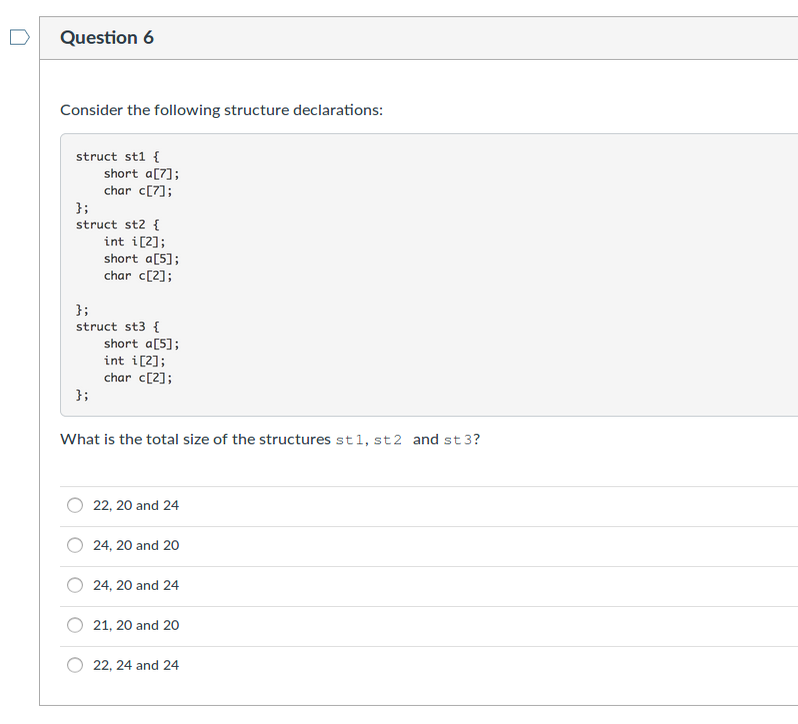The height and width of the screenshot is (724, 798).
Task: Click the 'int i[2];' line inside st3
Action: 134,361
